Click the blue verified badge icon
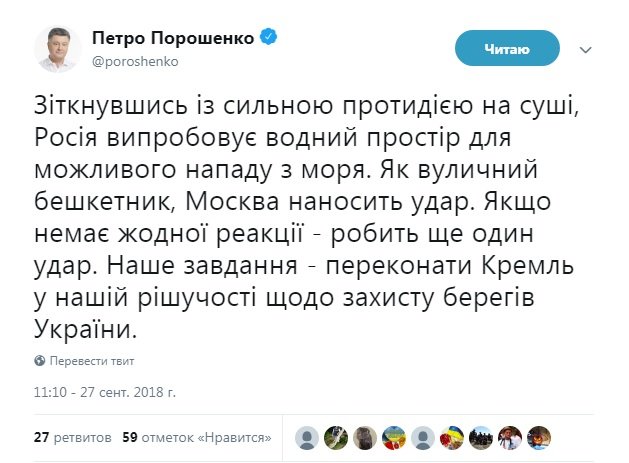 pyautogui.click(x=269, y=38)
